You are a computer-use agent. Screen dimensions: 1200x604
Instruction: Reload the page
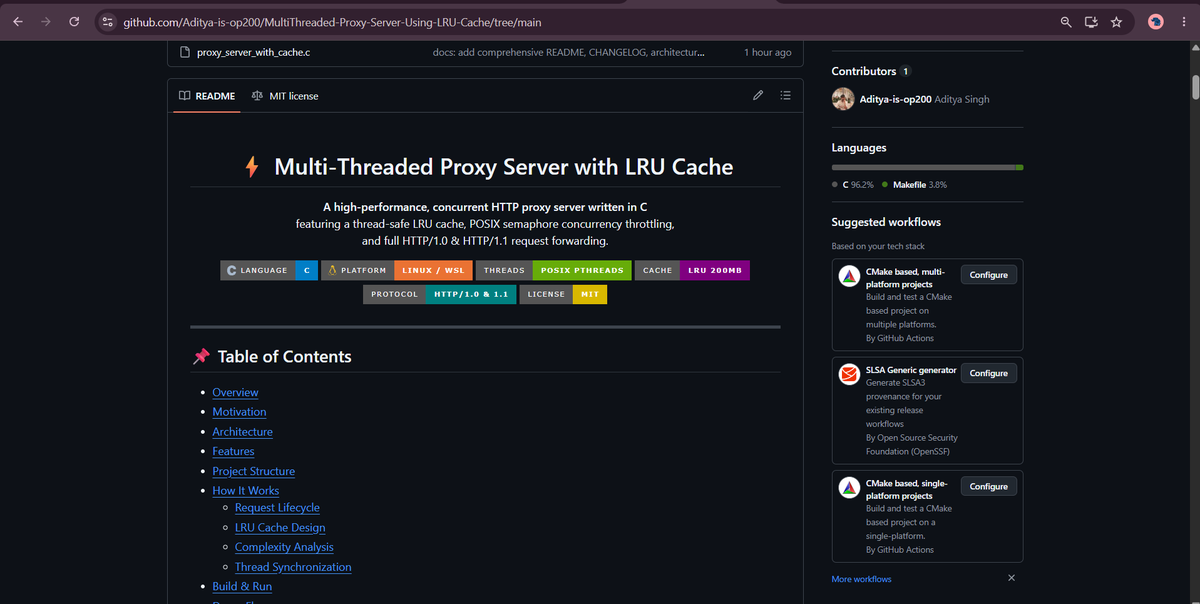pos(74,21)
